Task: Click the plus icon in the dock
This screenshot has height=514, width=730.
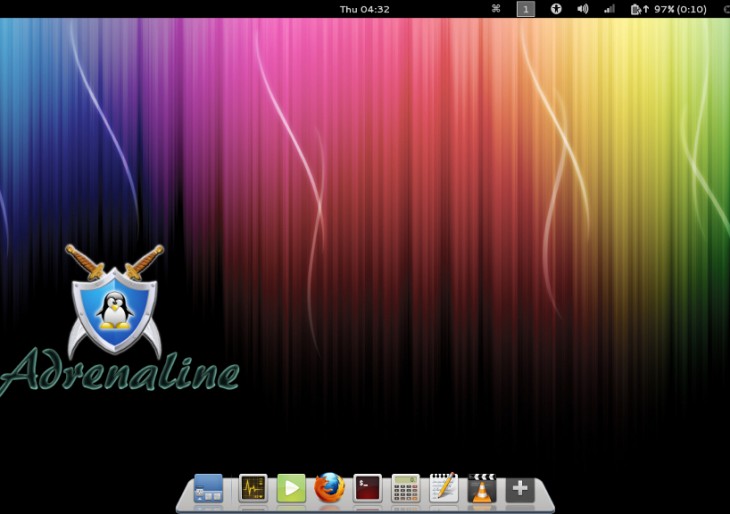Action: click(x=520, y=488)
